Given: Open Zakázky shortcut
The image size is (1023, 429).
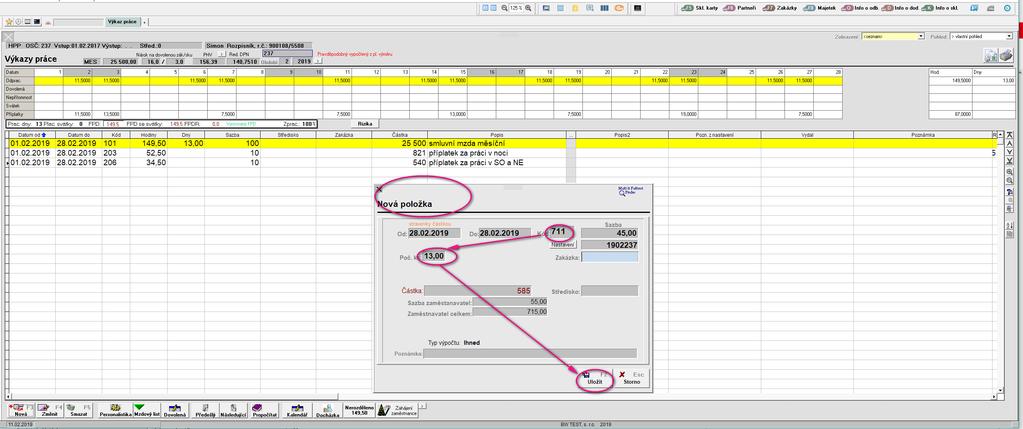Looking at the screenshot, I should pyautogui.click(x=780, y=8).
